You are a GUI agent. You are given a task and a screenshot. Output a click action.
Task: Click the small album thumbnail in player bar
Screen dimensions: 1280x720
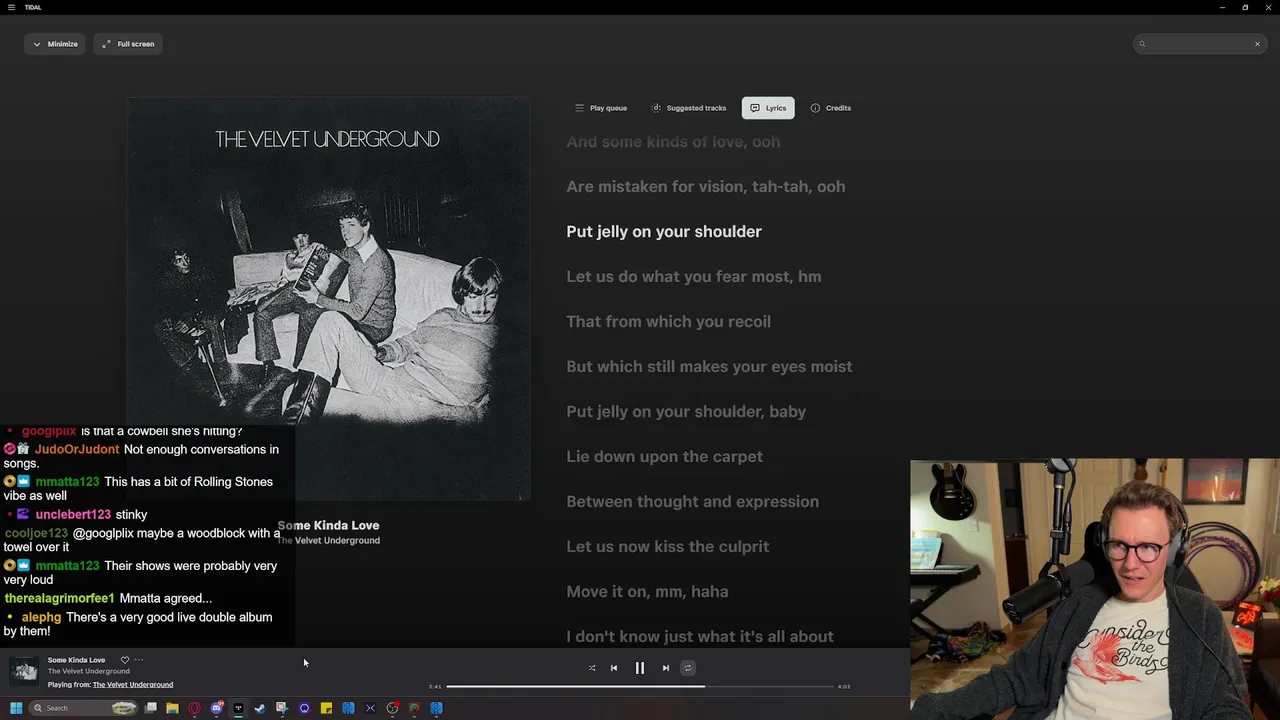click(25, 669)
